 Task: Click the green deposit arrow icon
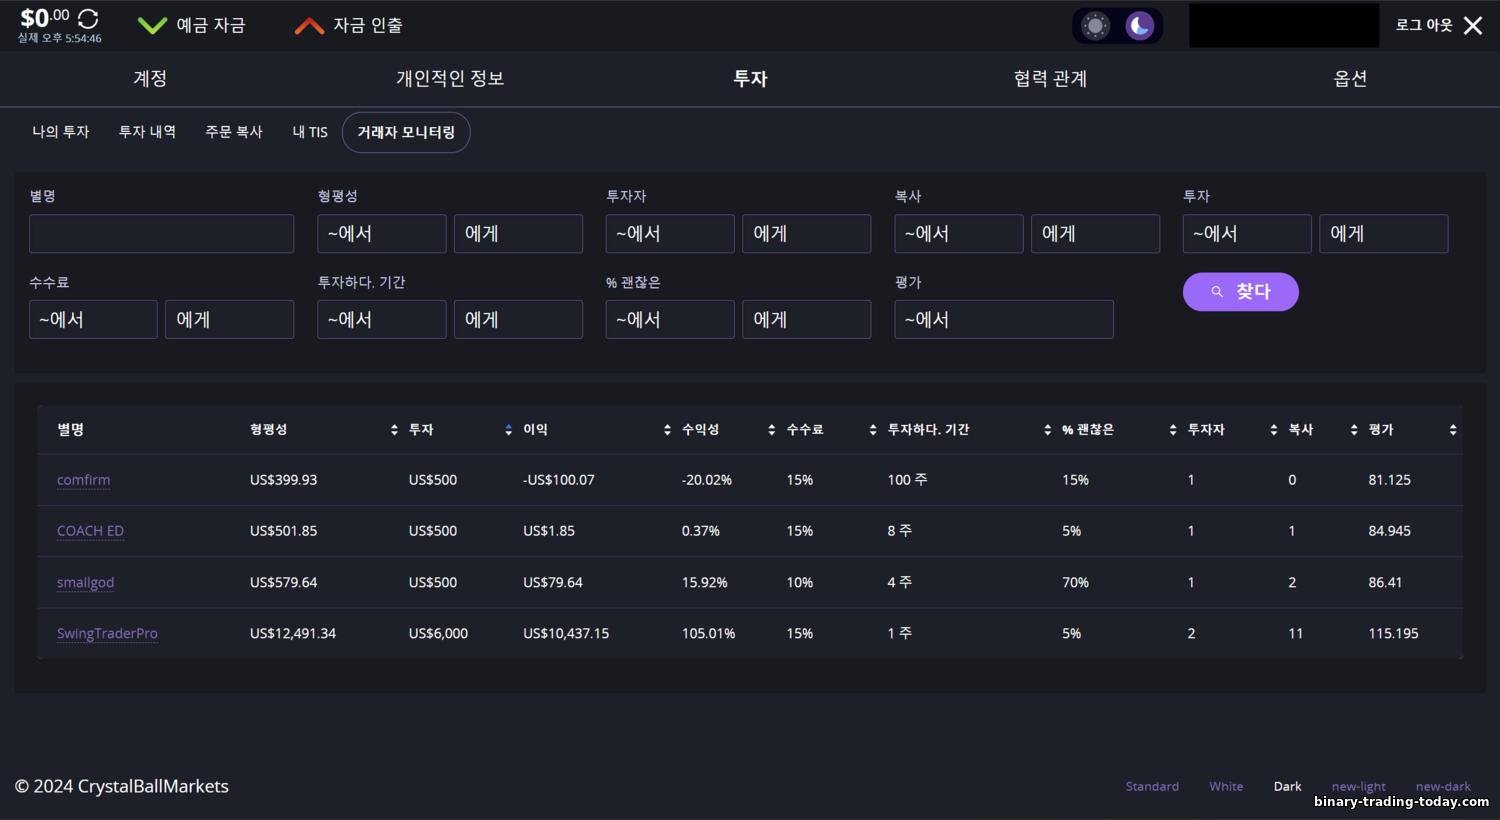click(x=152, y=25)
